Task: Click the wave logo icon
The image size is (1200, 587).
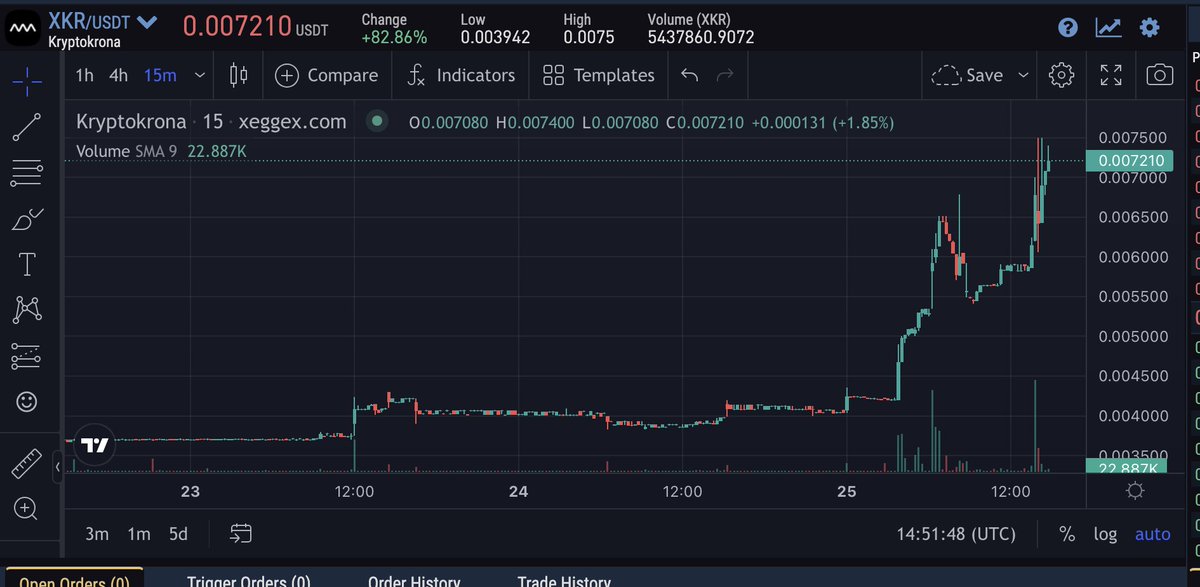Action: (x=22, y=27)
